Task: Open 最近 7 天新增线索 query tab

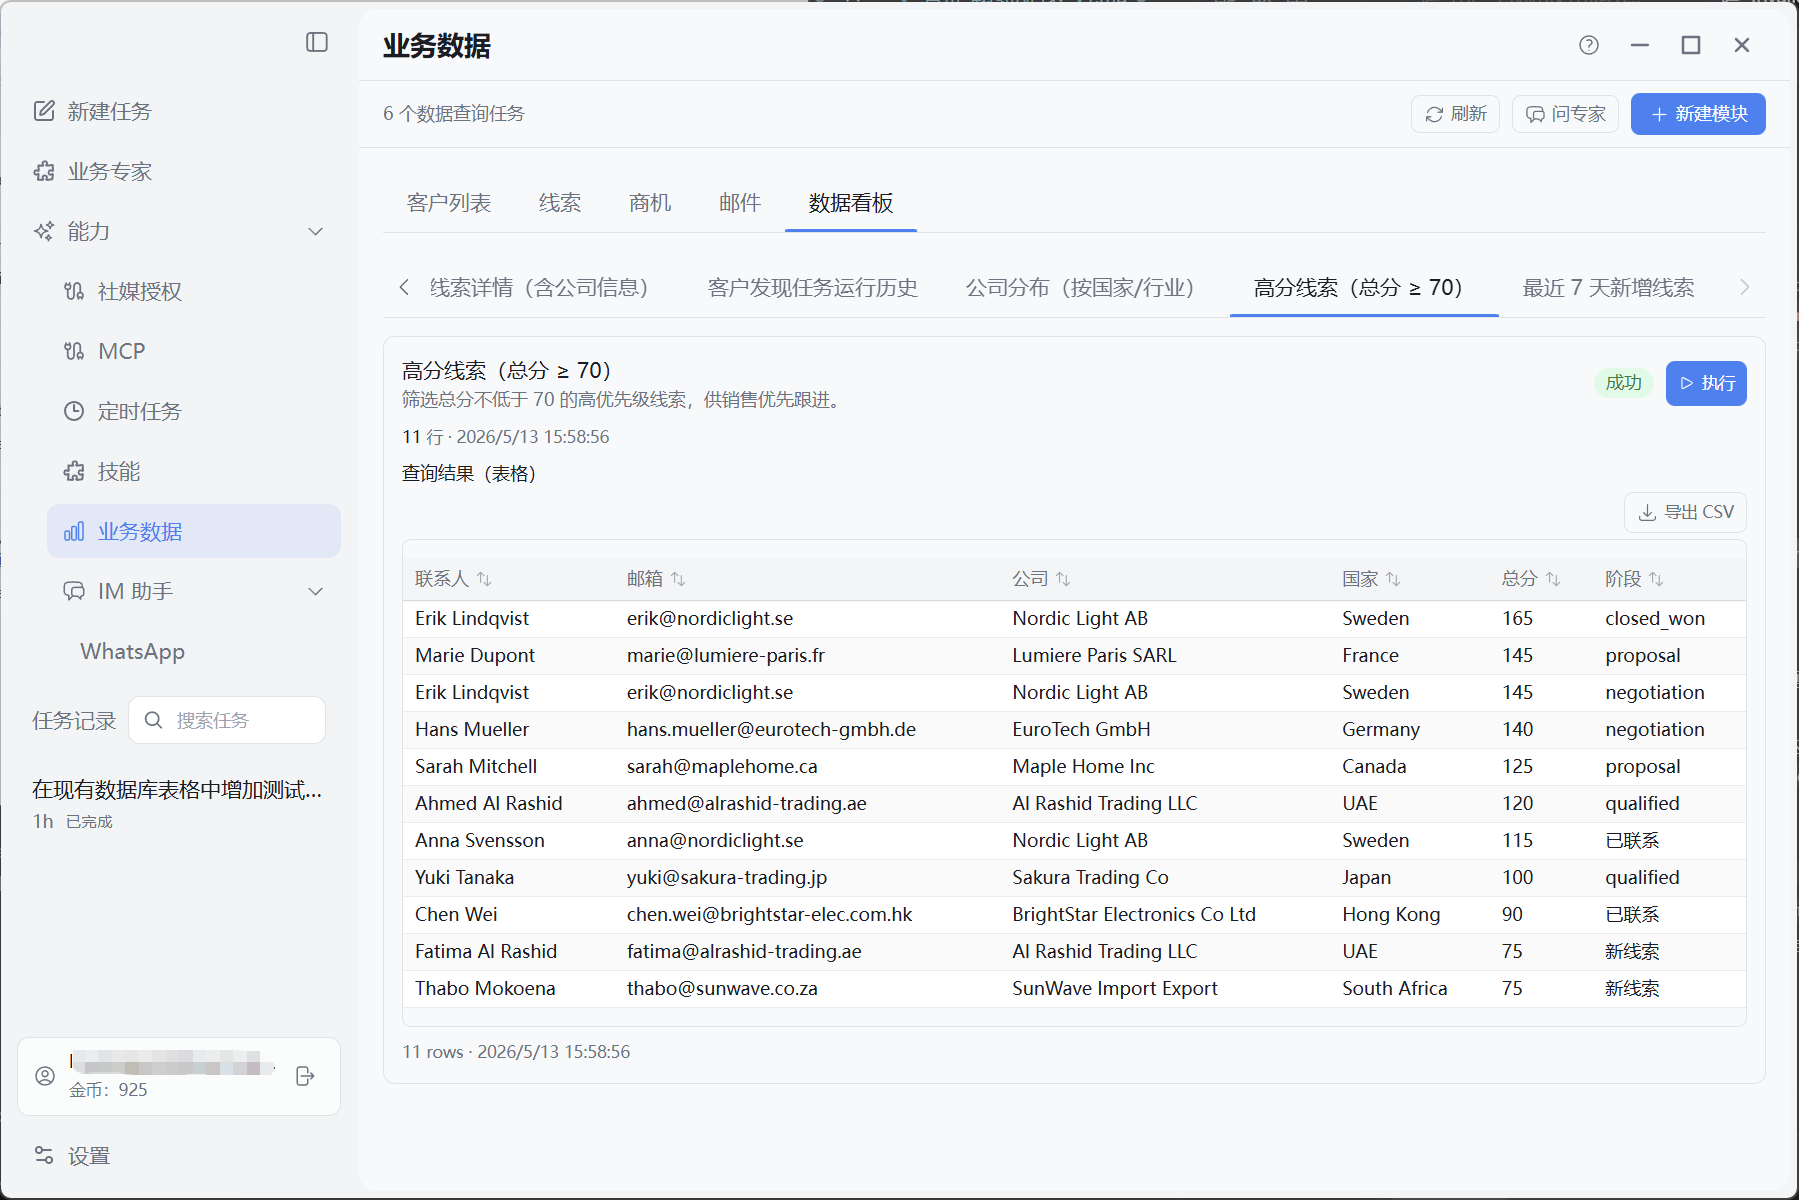Action: pos(1609,288)
